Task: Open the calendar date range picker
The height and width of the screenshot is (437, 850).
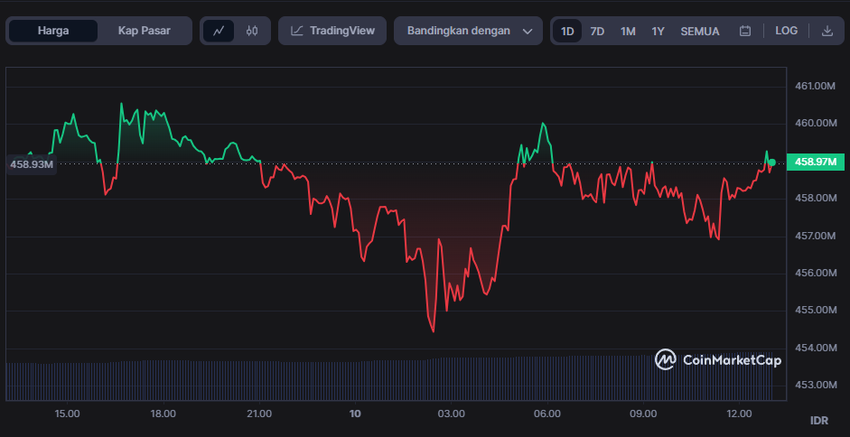Action: (745, 31)
